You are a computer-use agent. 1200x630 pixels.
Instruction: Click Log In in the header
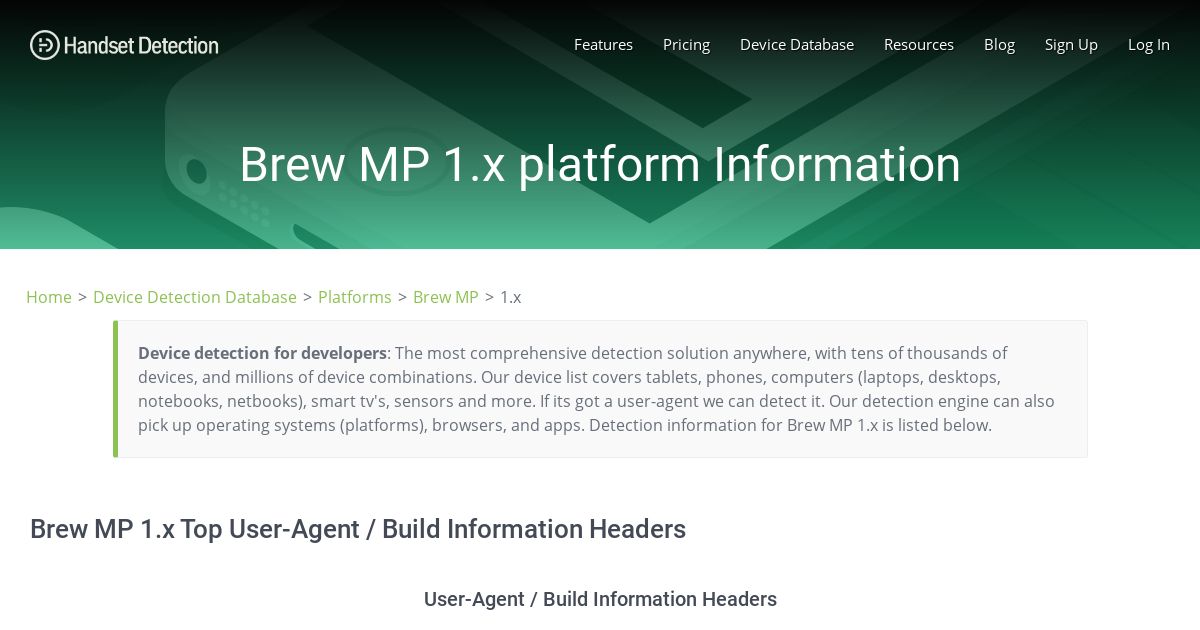click(x=1149, y=45)
